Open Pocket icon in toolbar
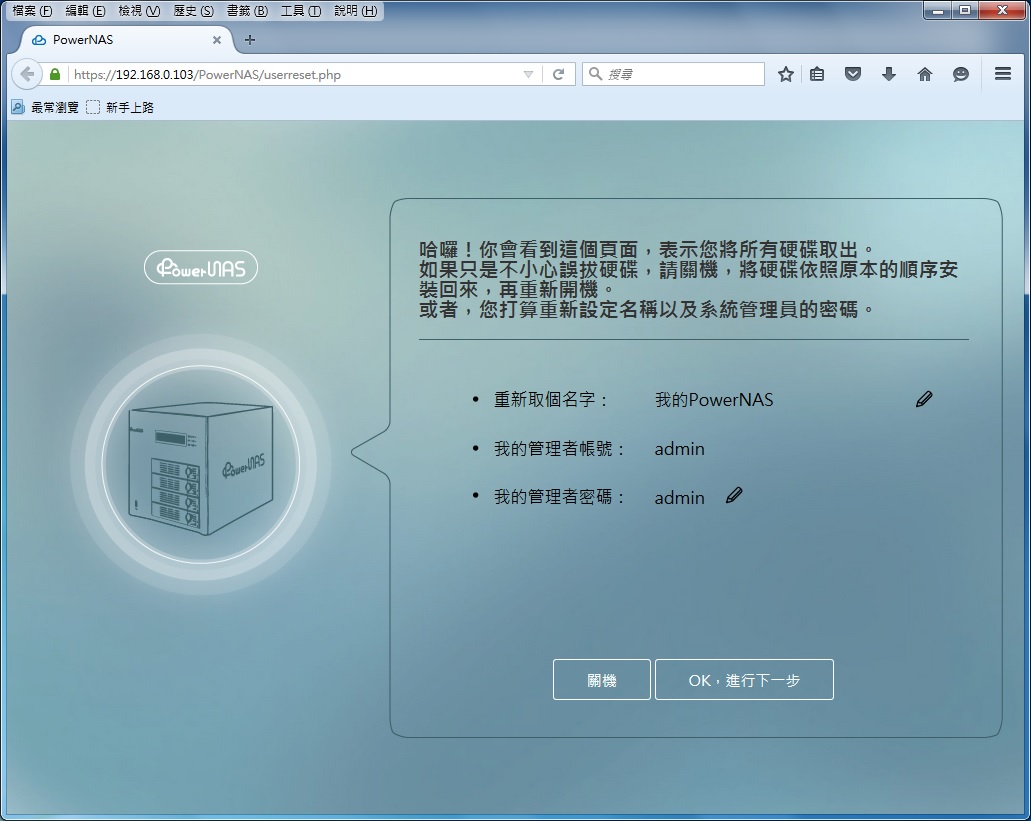 click(x=853, y=74)
